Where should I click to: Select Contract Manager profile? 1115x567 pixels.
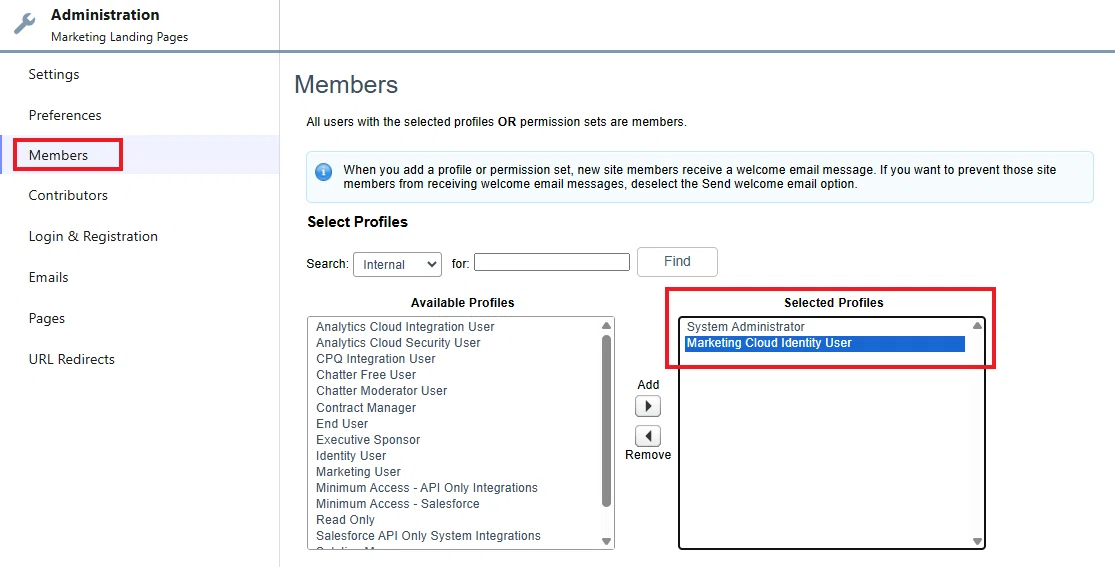pos(366,408)
